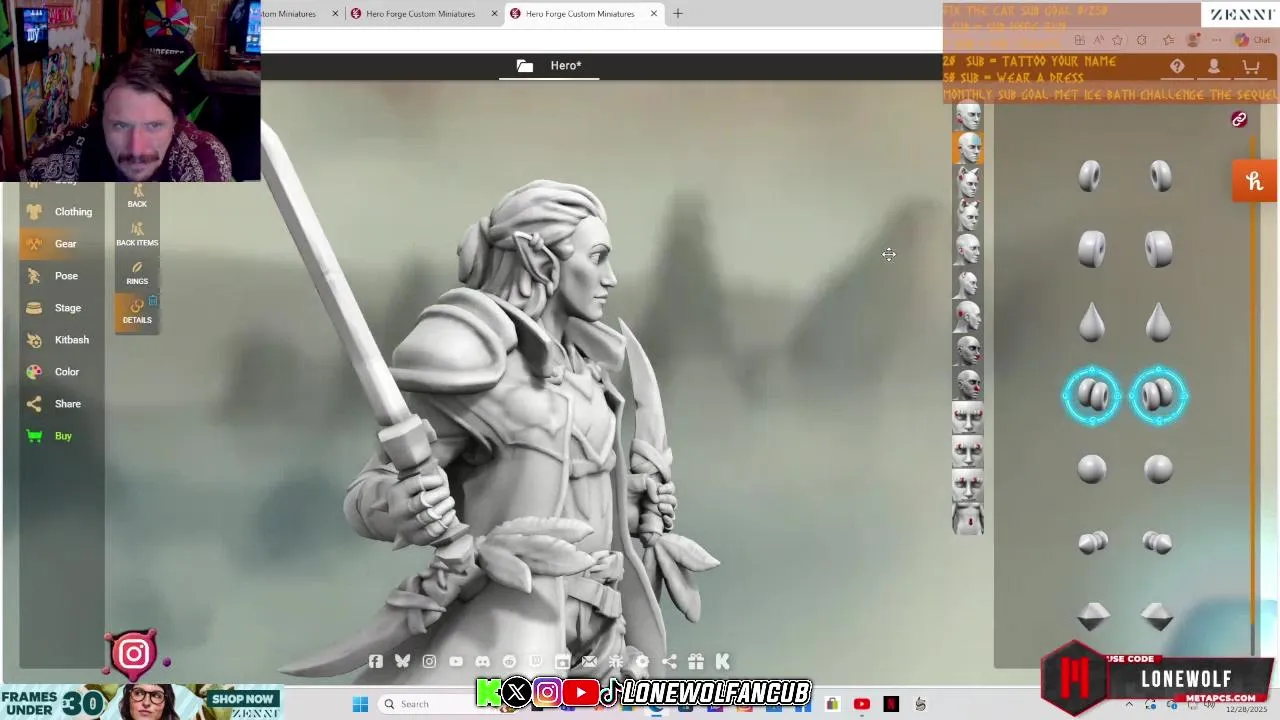
Task: Open the Stage category
Action: click(60, 308)
